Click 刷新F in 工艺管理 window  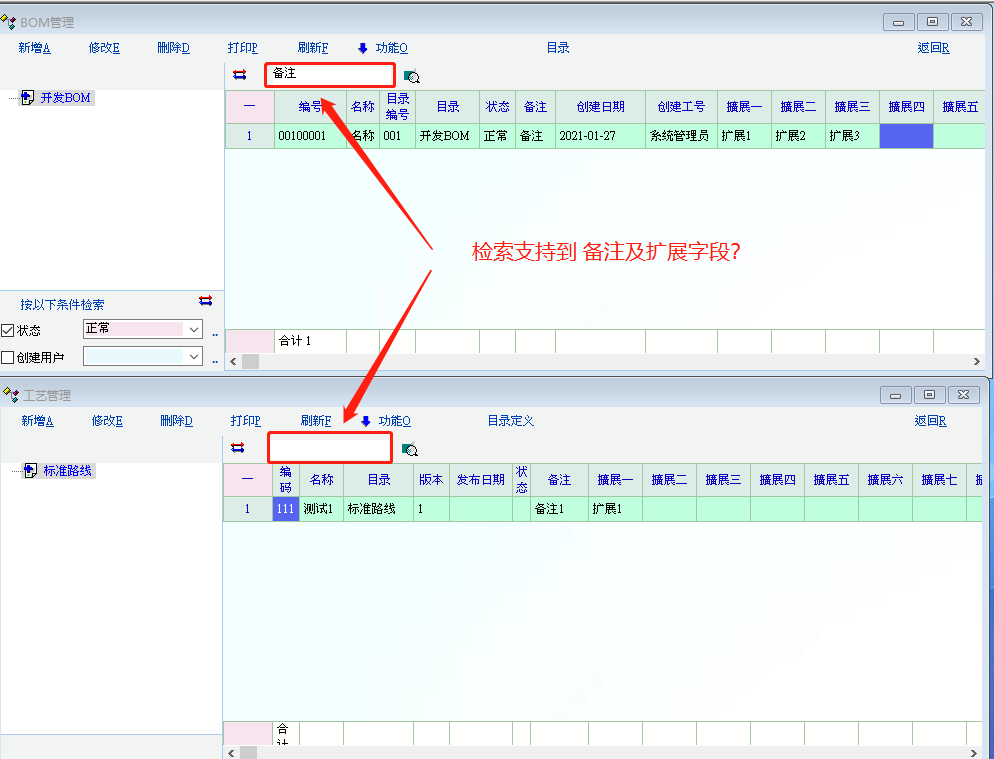[x=315, y=421]
